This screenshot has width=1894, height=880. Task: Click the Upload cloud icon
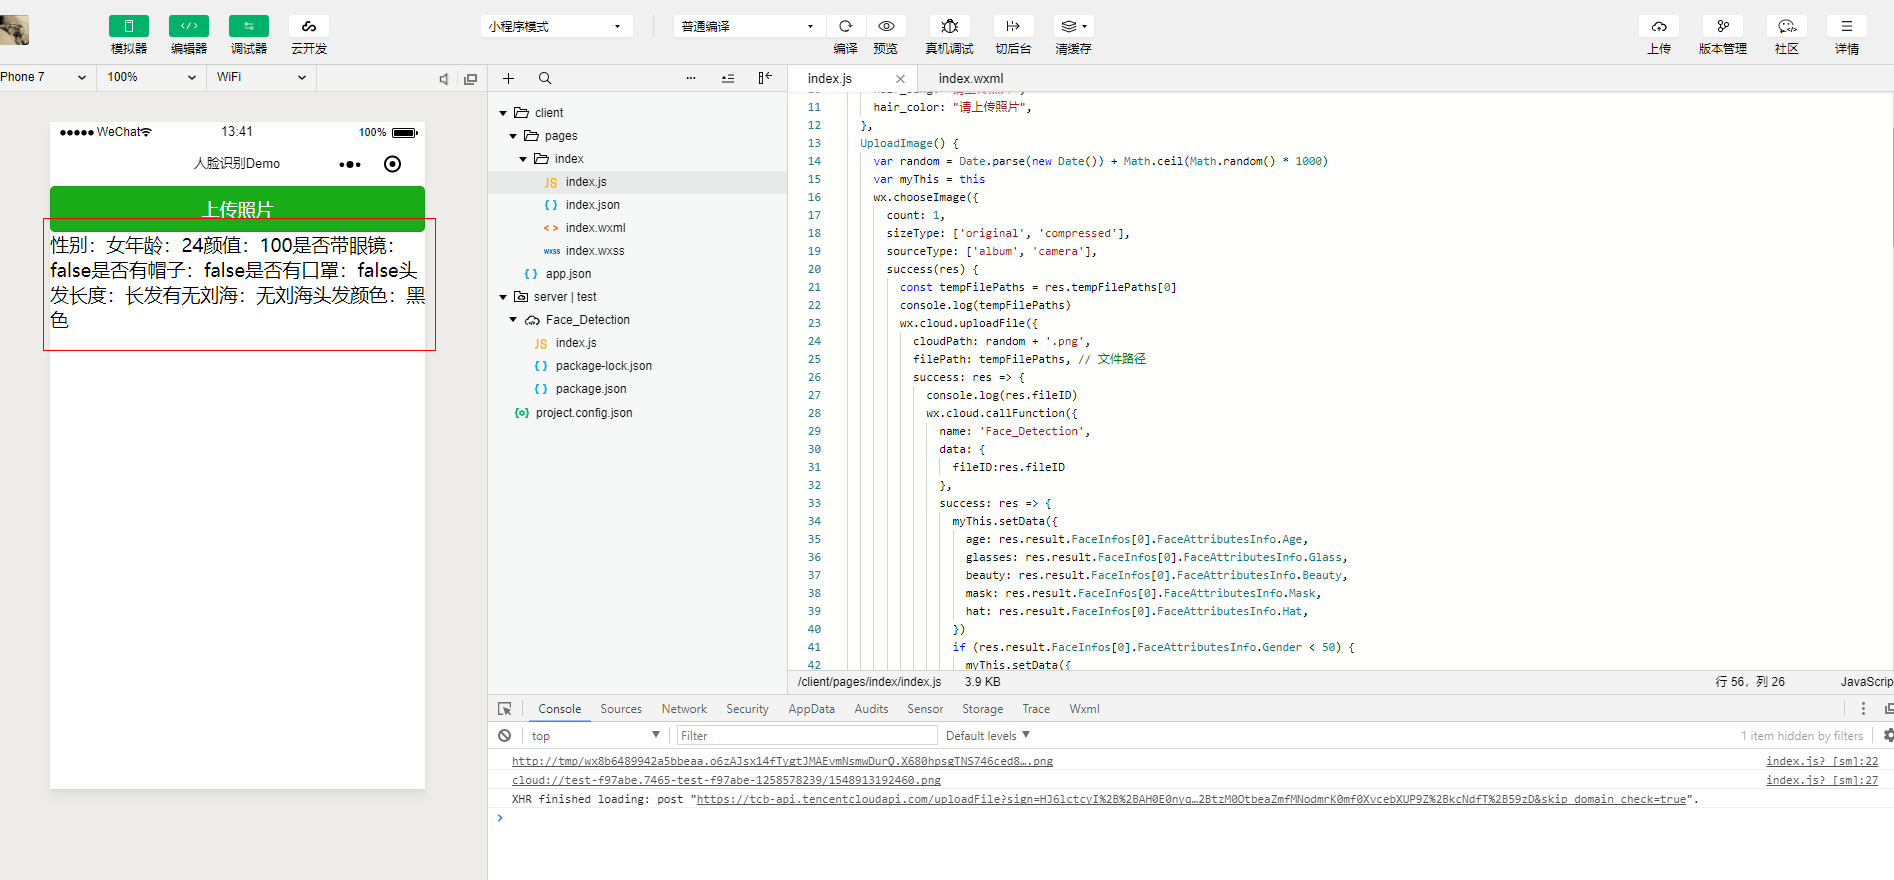point(1659,26)
